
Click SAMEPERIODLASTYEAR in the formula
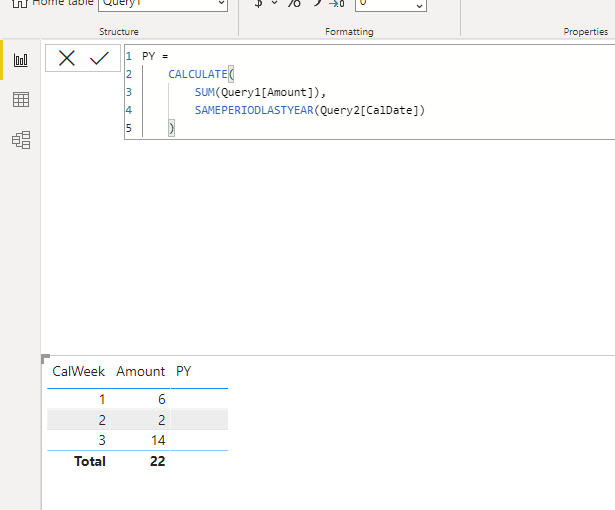click(x=254, y=110)
